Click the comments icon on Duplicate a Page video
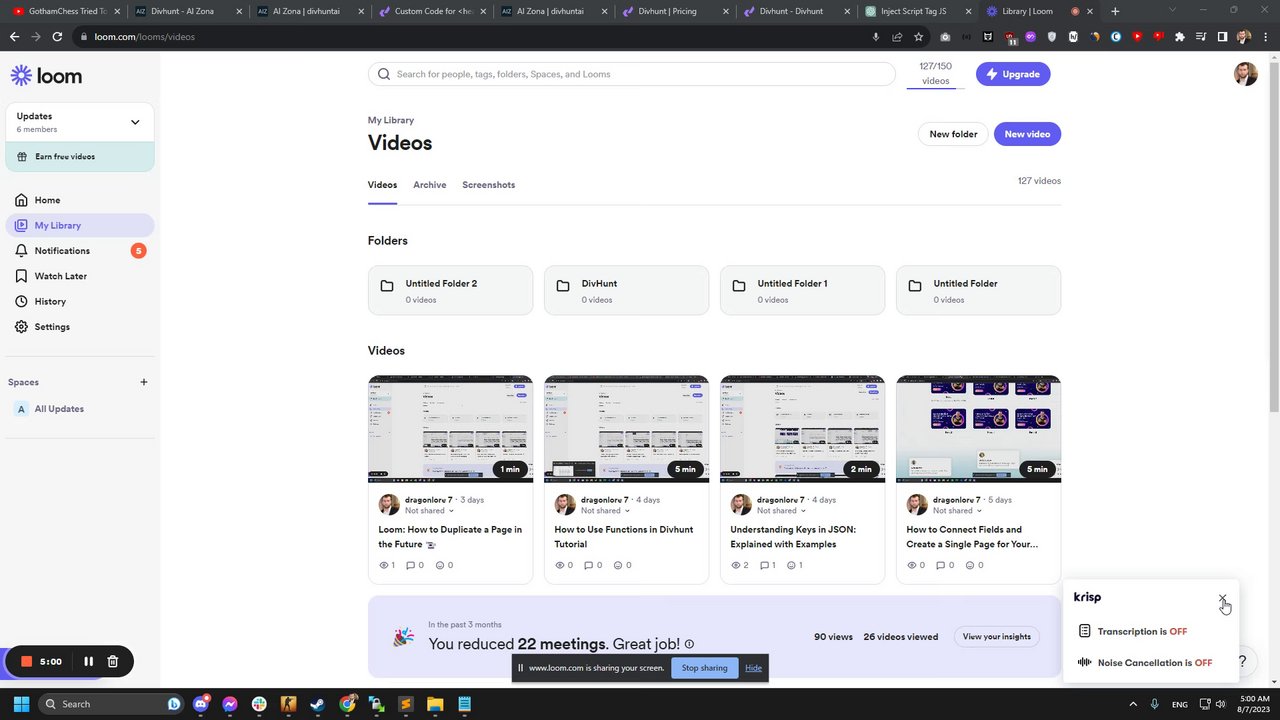This screenshot has width=1280, height=720. click(410, 565)
